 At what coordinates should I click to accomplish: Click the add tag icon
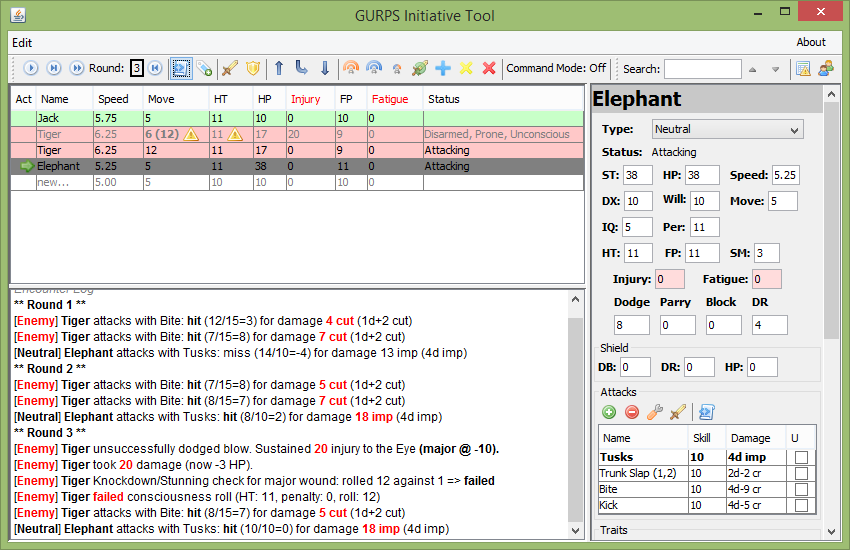(204, 68)
